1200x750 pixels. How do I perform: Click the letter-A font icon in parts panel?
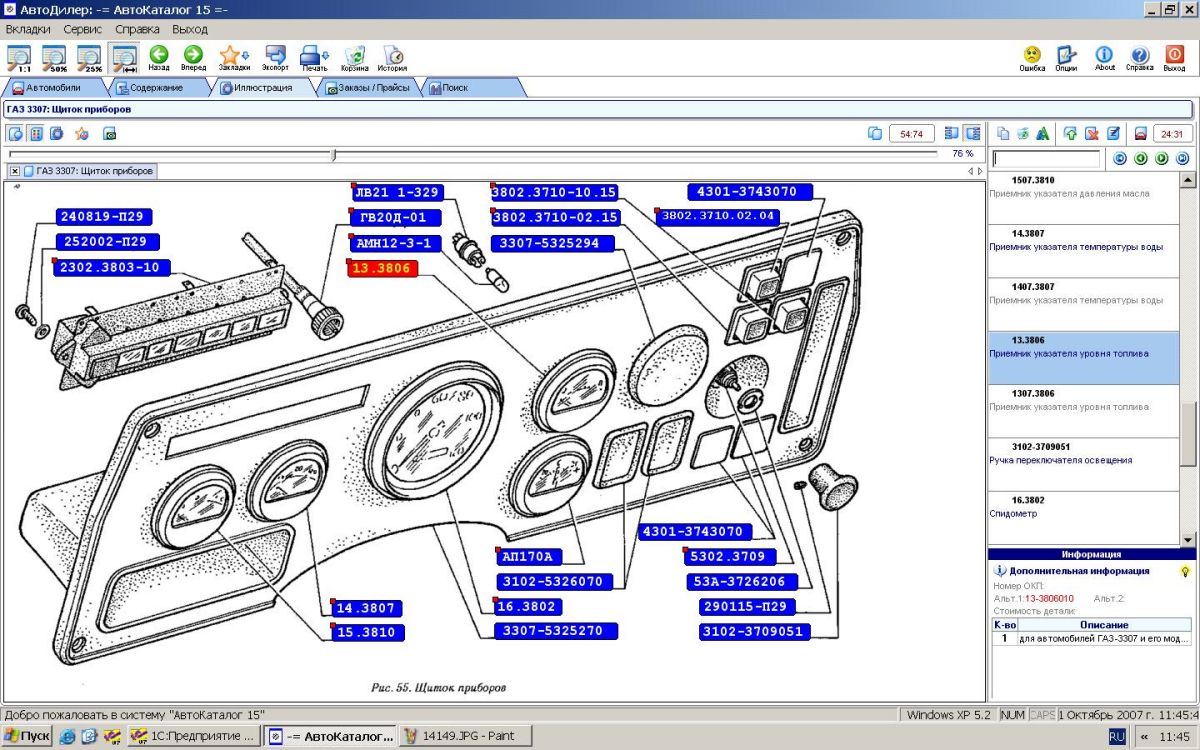(x=1043, y=133)
